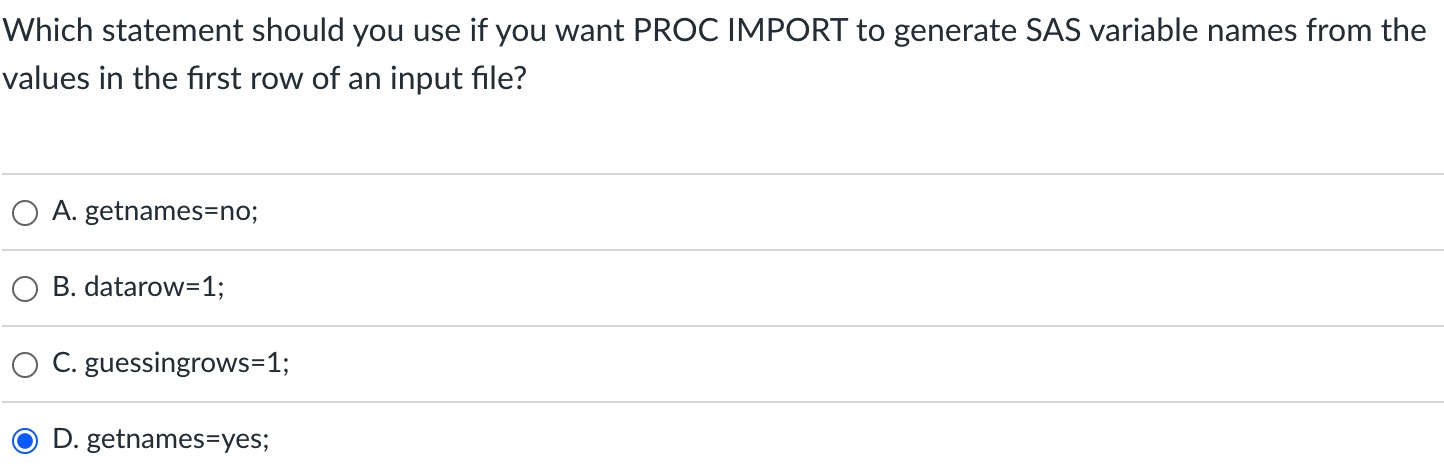
Task: Click the selected getnames=yes radio button
Action: [26, 440]
